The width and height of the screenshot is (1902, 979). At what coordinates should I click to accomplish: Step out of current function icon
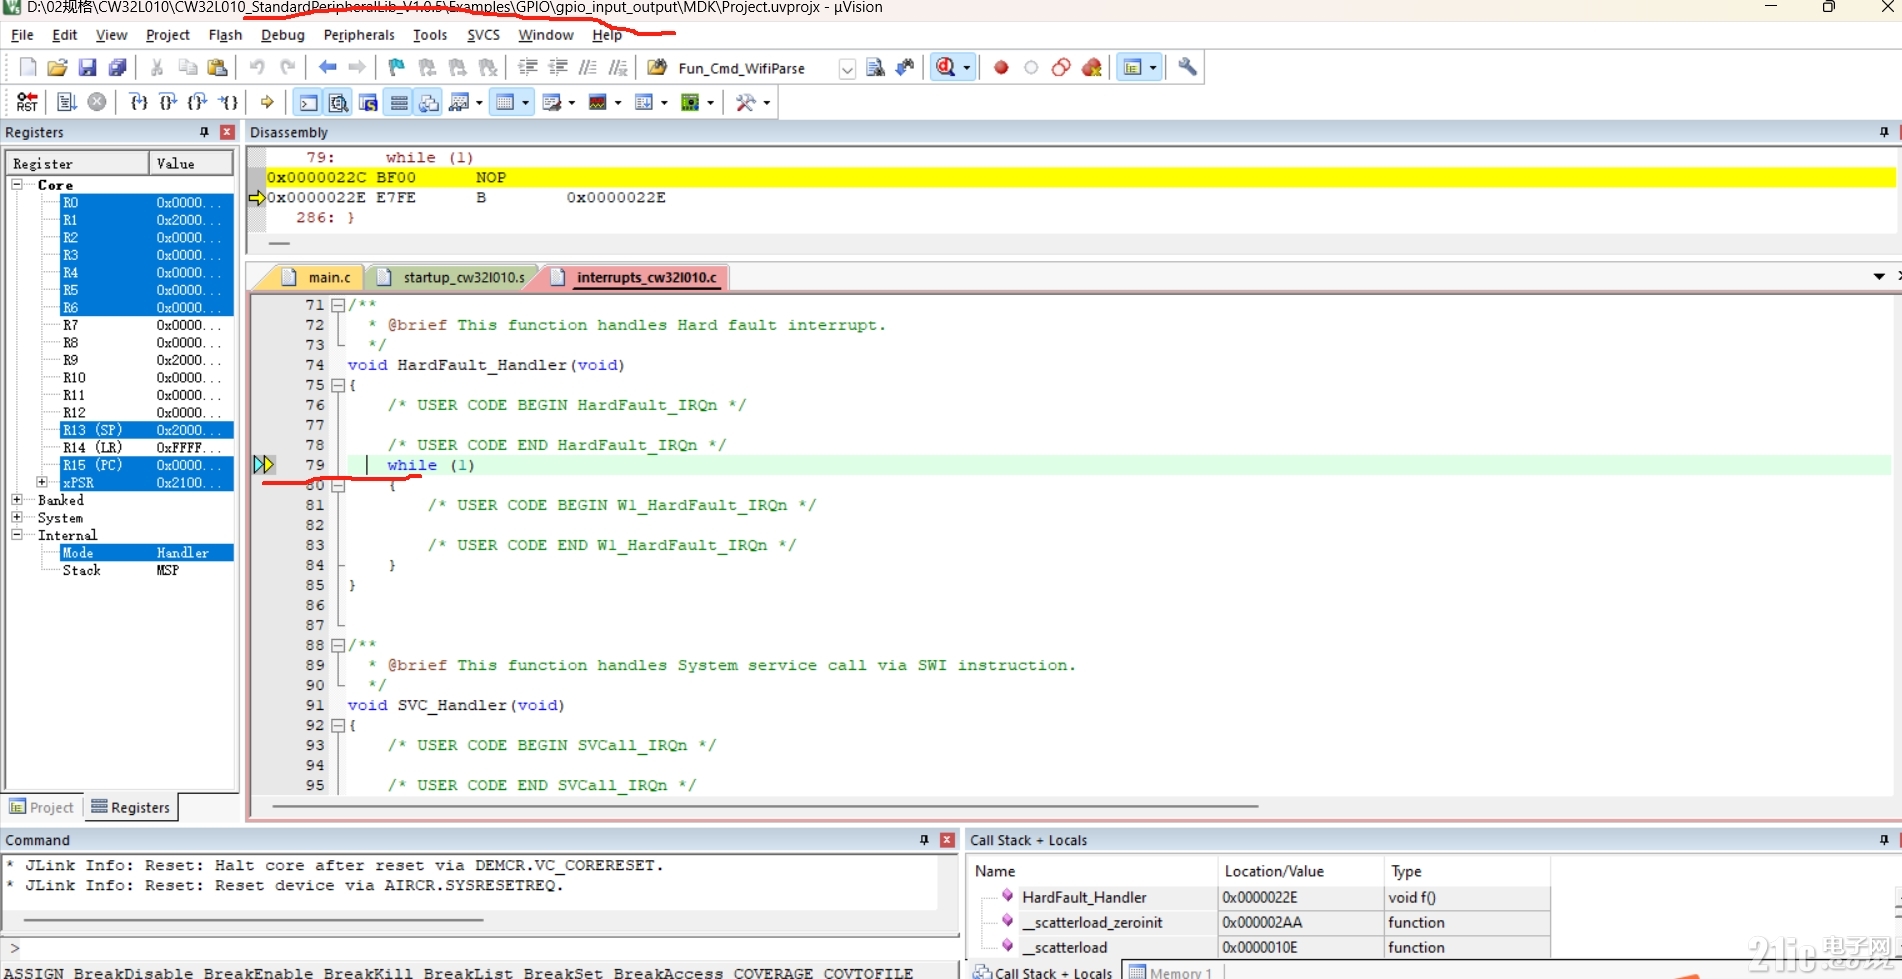point(199,102)
